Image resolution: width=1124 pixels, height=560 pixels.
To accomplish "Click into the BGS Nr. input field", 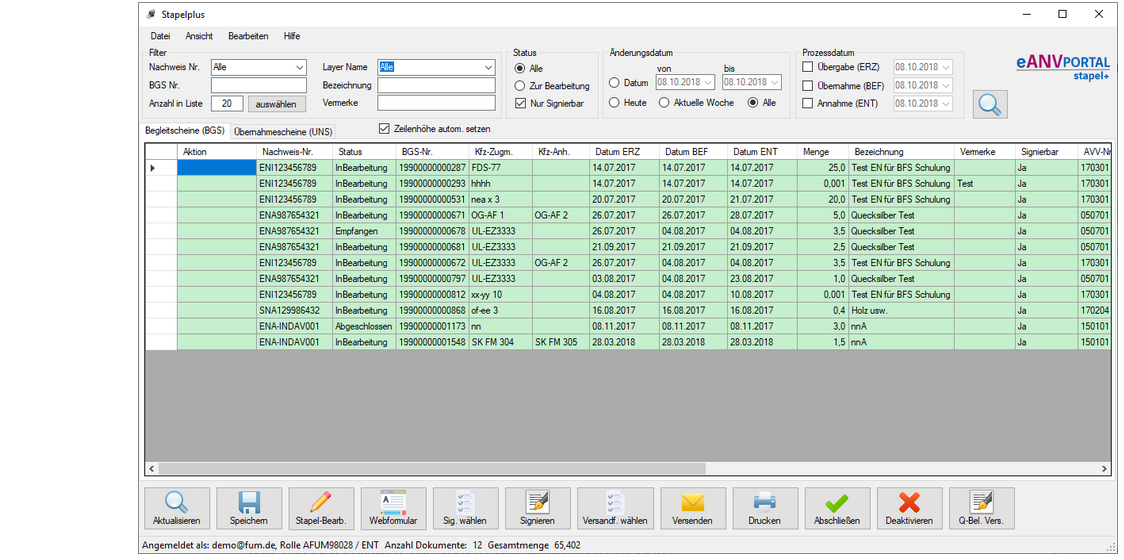I will pyautogui.click(x=259, y=85).
